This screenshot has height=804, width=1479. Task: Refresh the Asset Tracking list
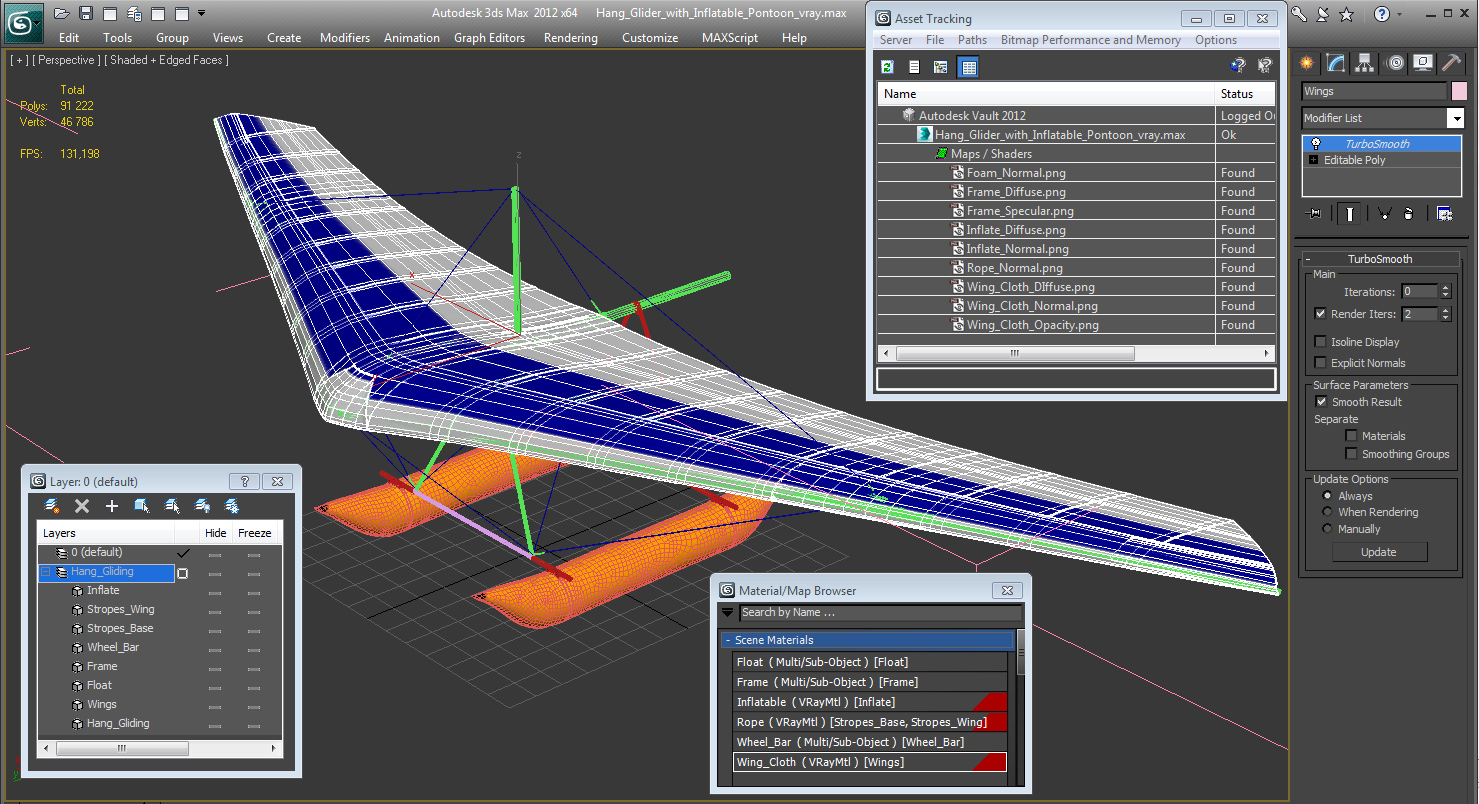(x=887, y=67)
